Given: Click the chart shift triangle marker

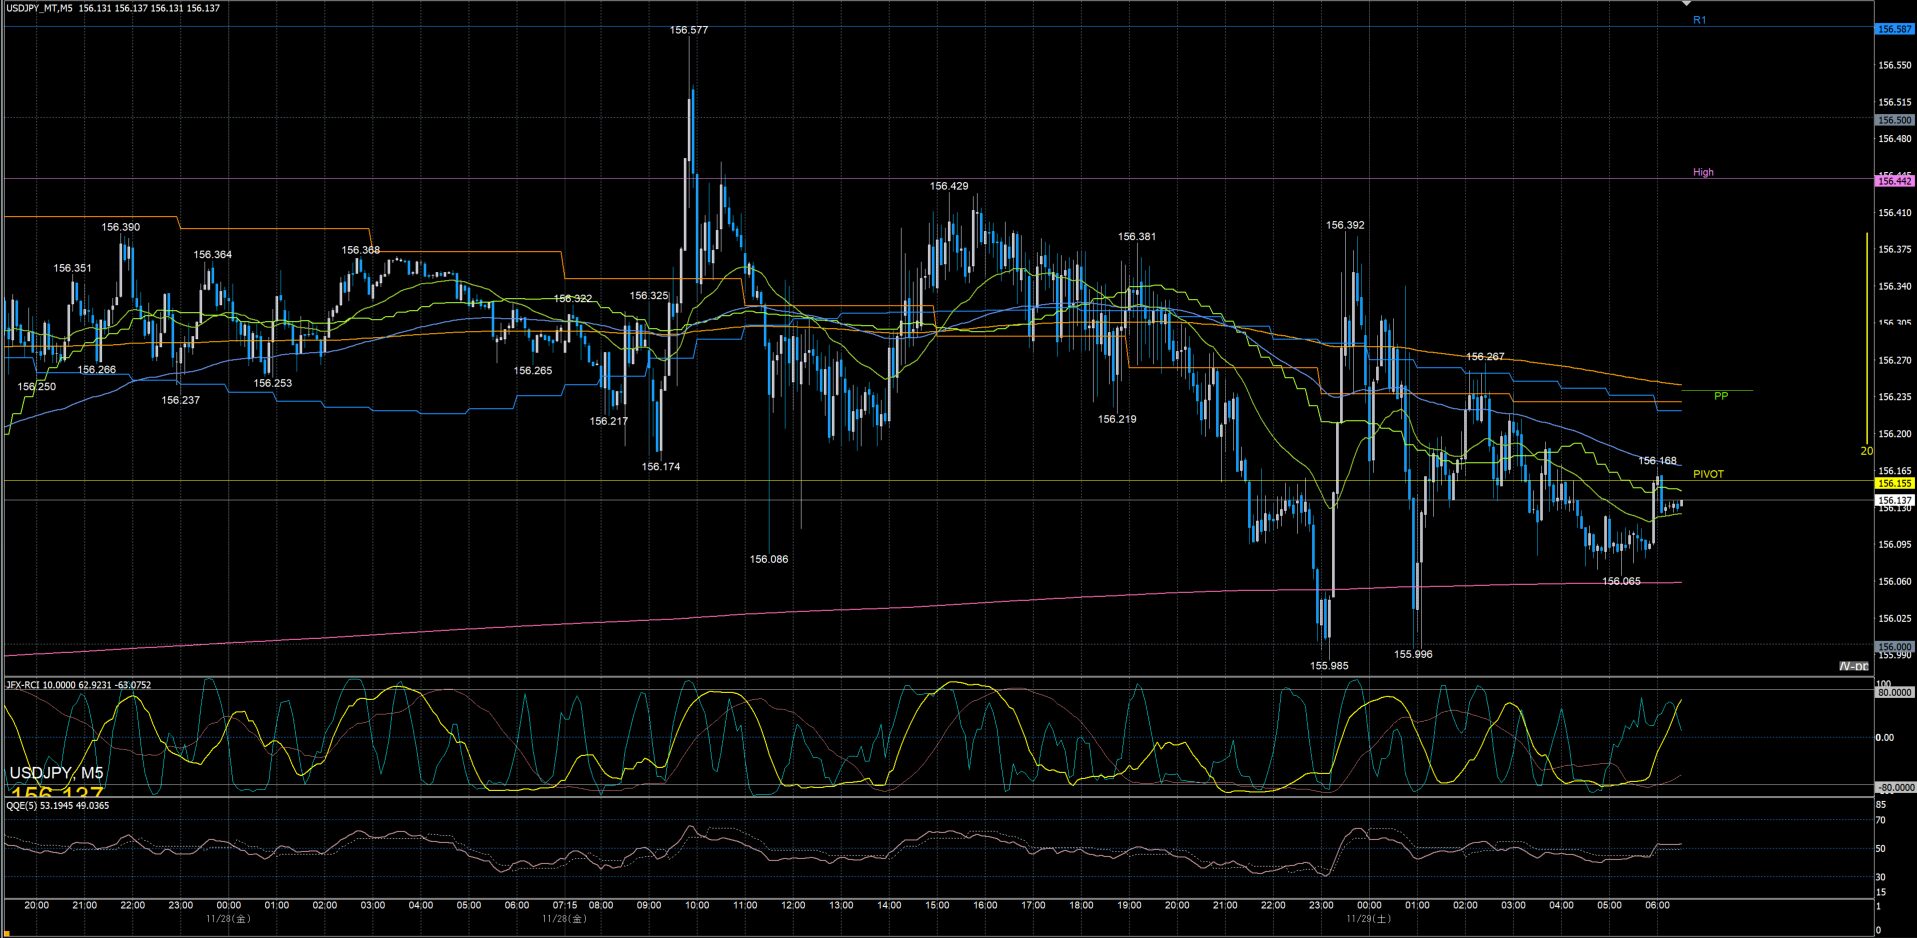Looking at the screenshot, I should coord(1686,3).
